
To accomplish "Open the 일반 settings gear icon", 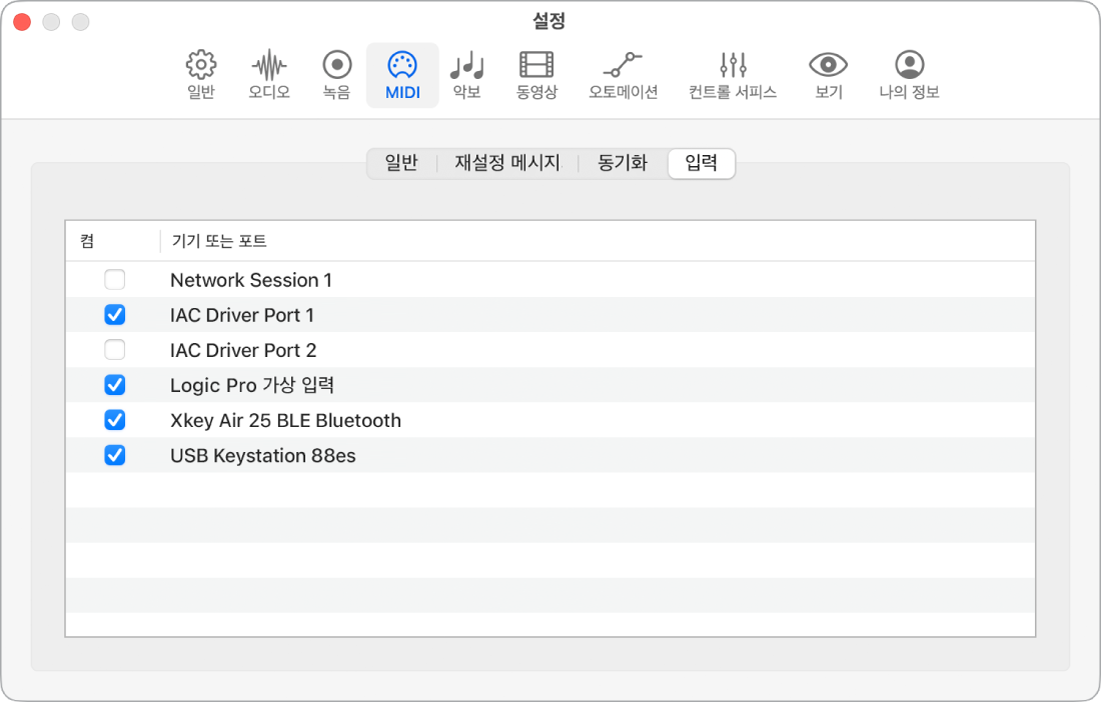I will click(201, 66).
